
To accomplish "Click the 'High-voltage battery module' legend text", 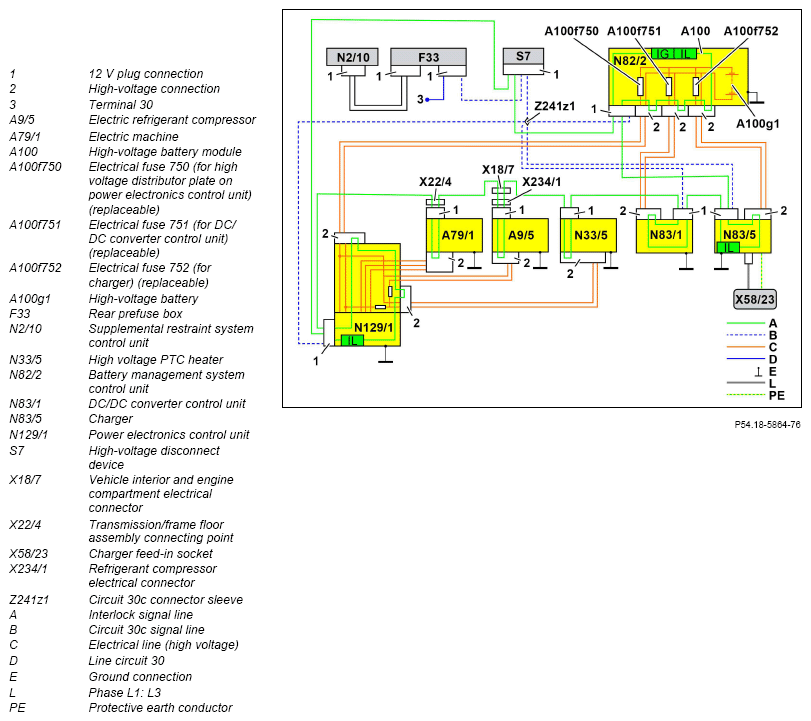I will click(x=165, y=152).
